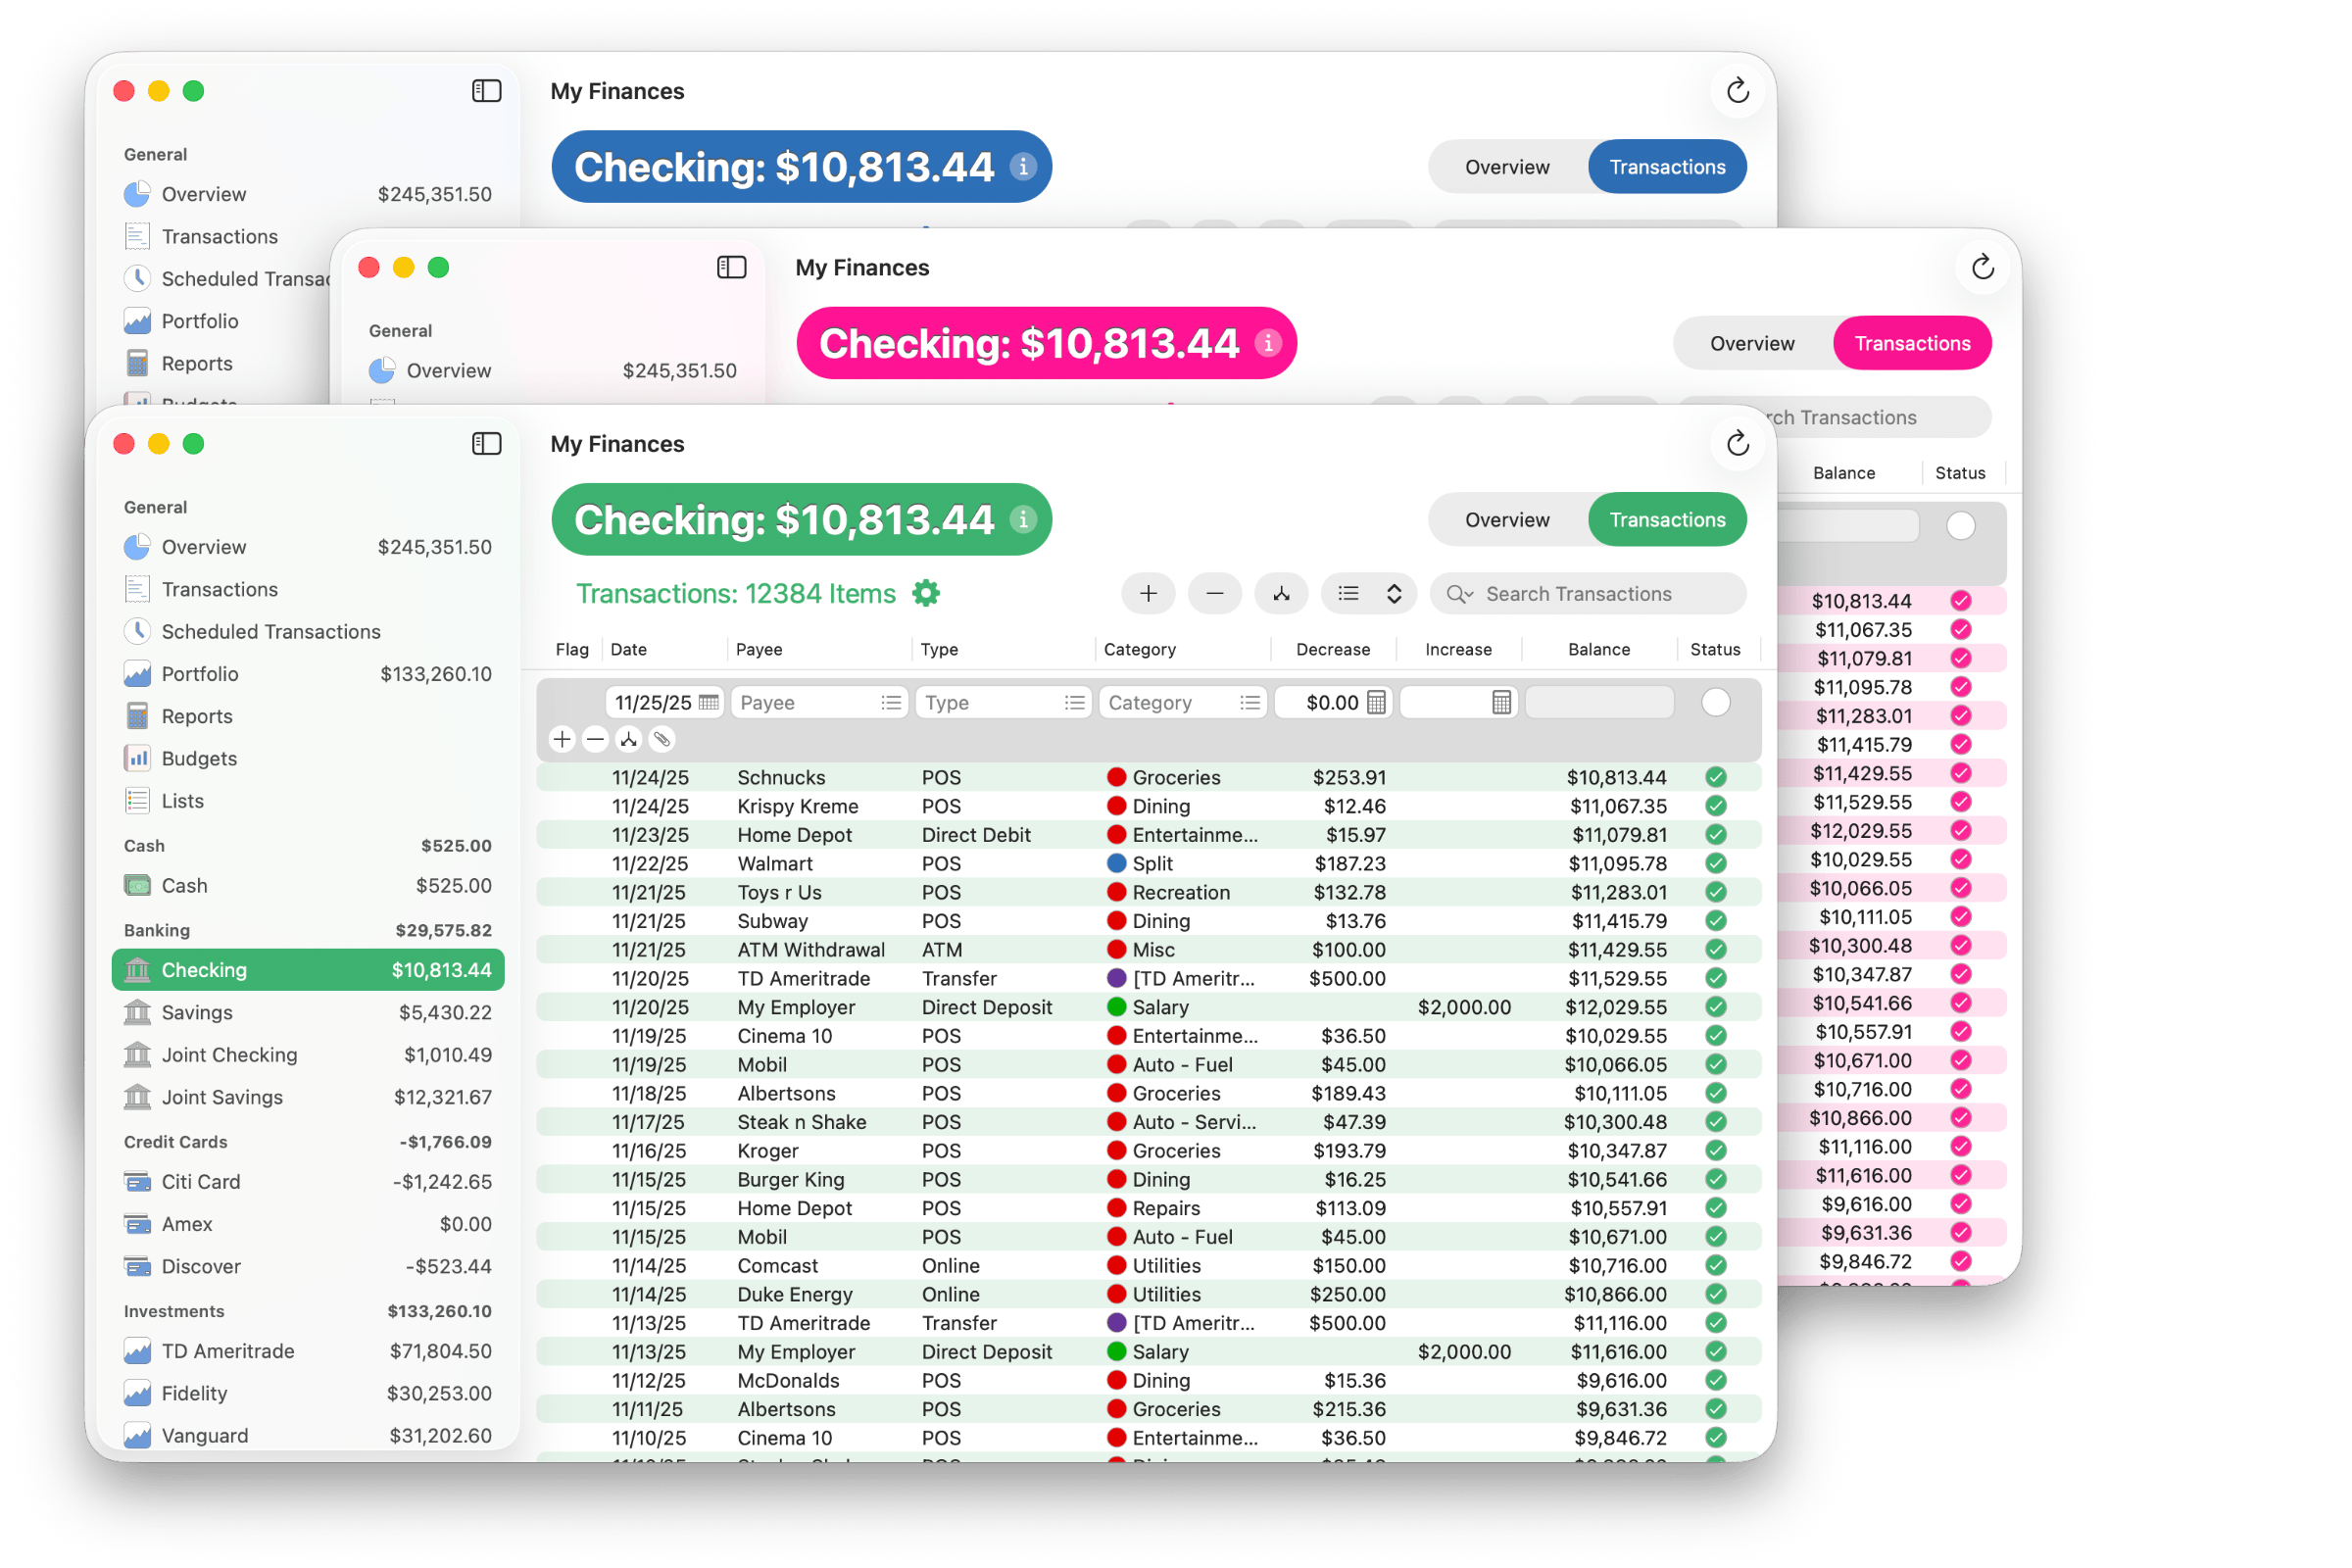Toggle the sidebar icon in the front green window
The image size is (2352, 1568).
486,443
